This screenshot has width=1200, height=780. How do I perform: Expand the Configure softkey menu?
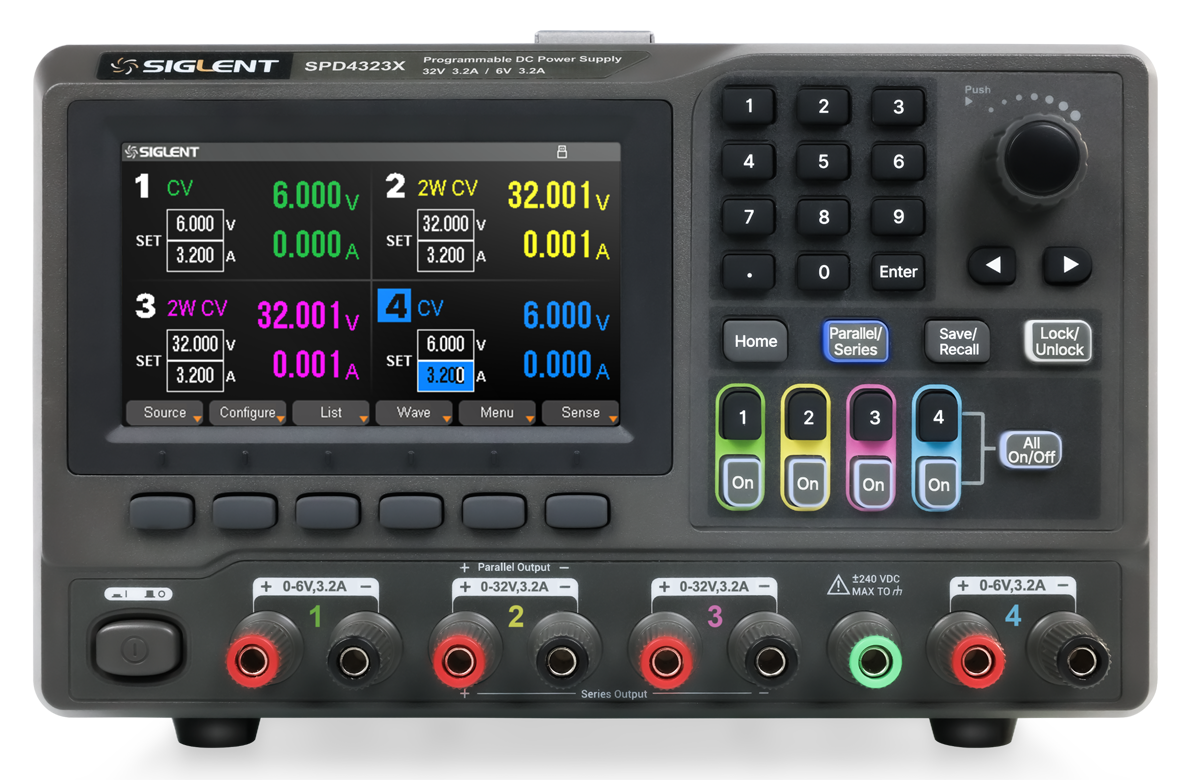(x=248, y=413)
